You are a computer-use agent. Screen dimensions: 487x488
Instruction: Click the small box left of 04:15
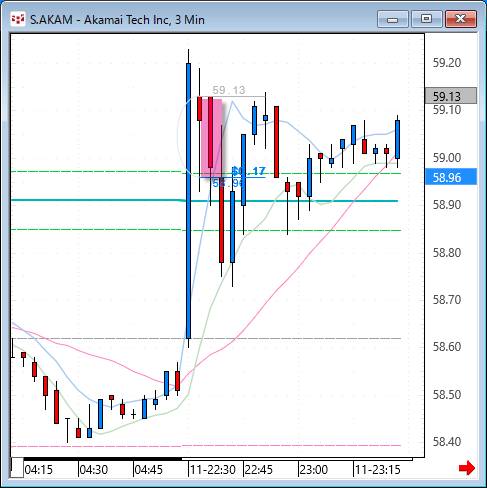17,468
